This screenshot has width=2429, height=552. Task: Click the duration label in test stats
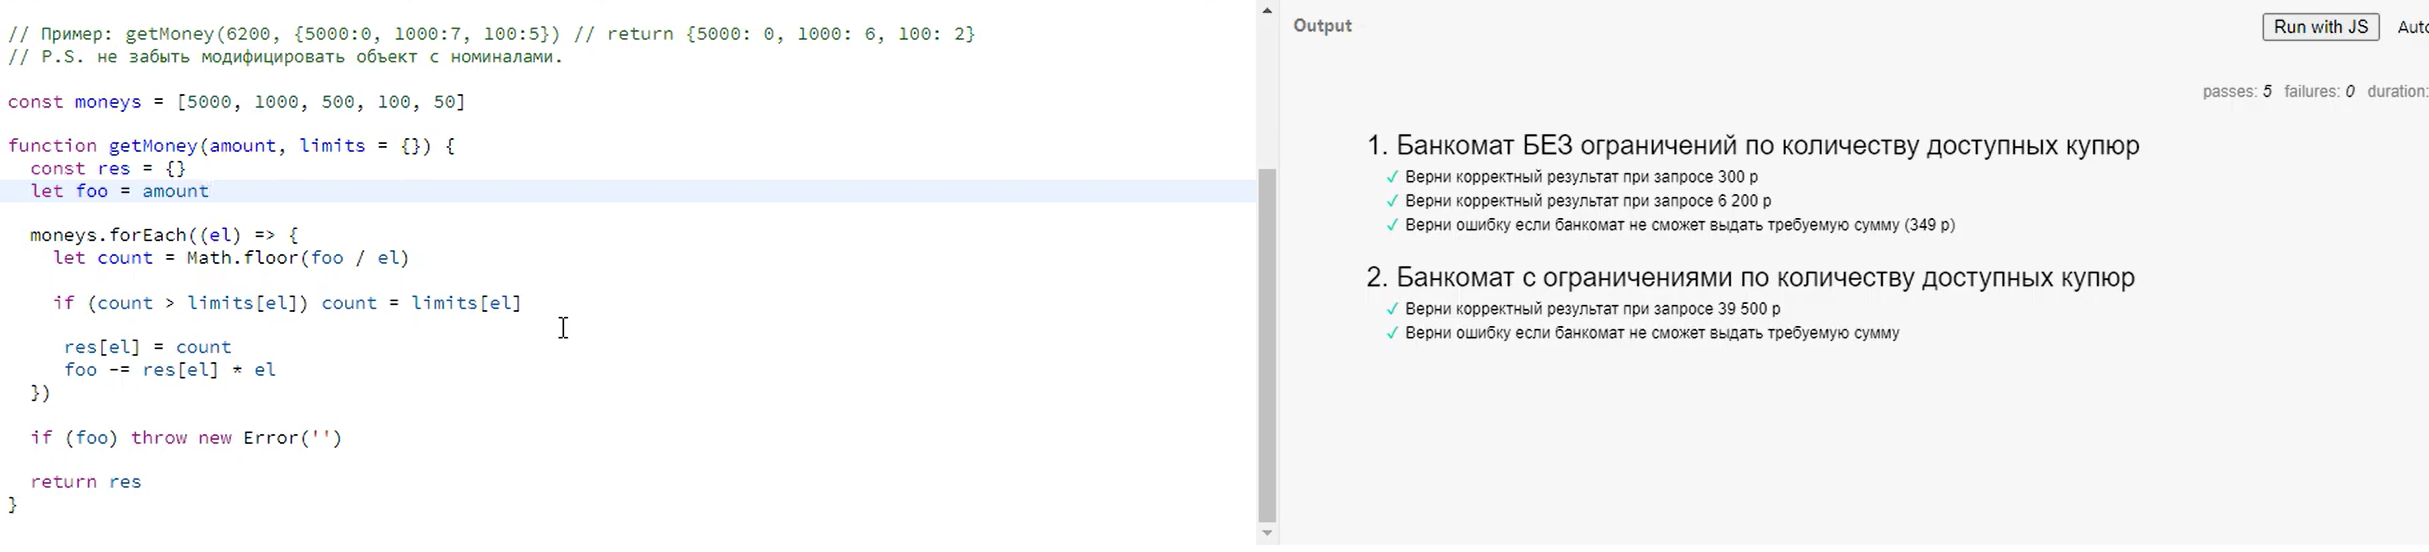pos(2396,92)
